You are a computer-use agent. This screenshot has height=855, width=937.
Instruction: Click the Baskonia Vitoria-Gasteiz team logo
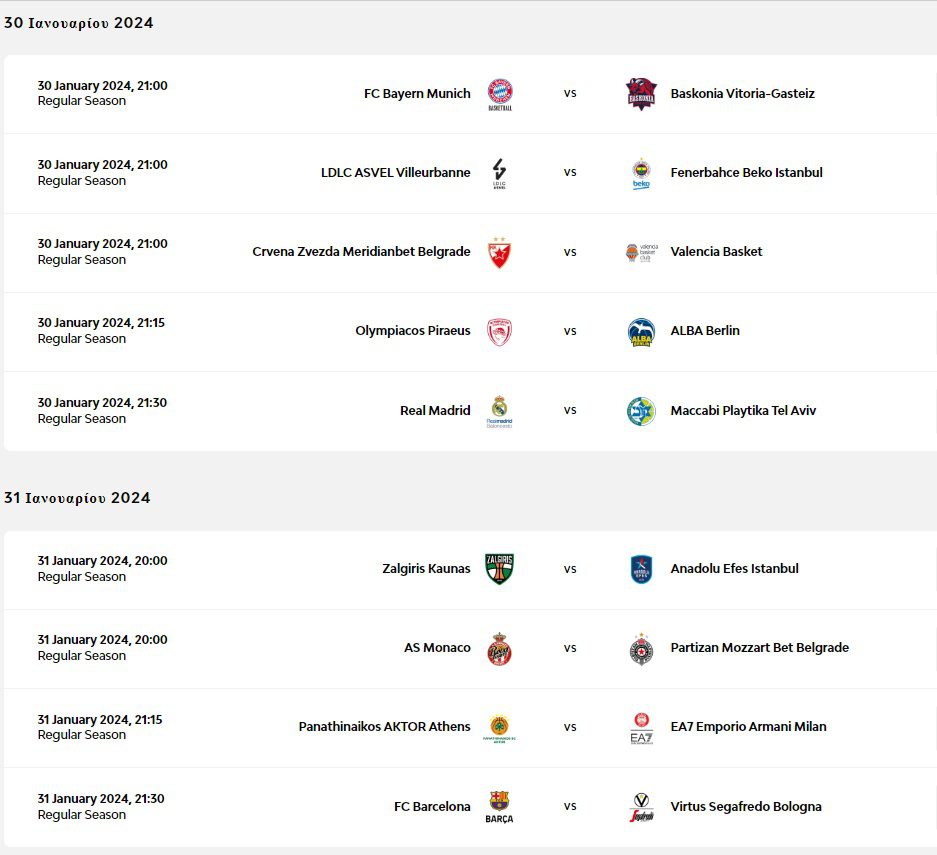[641, 93]
